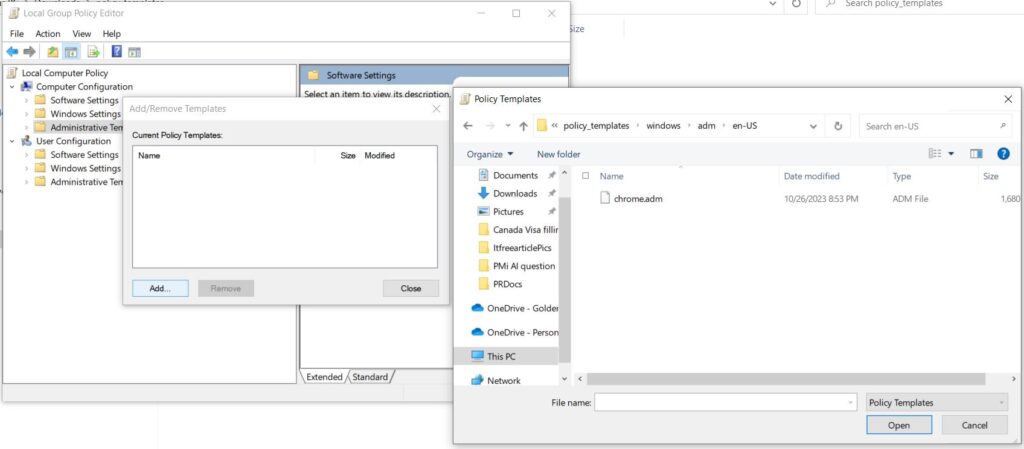Collapse the User Configuration tree node
The height and width of the screenshot is (449, 1024).
(x=12, y=141)
